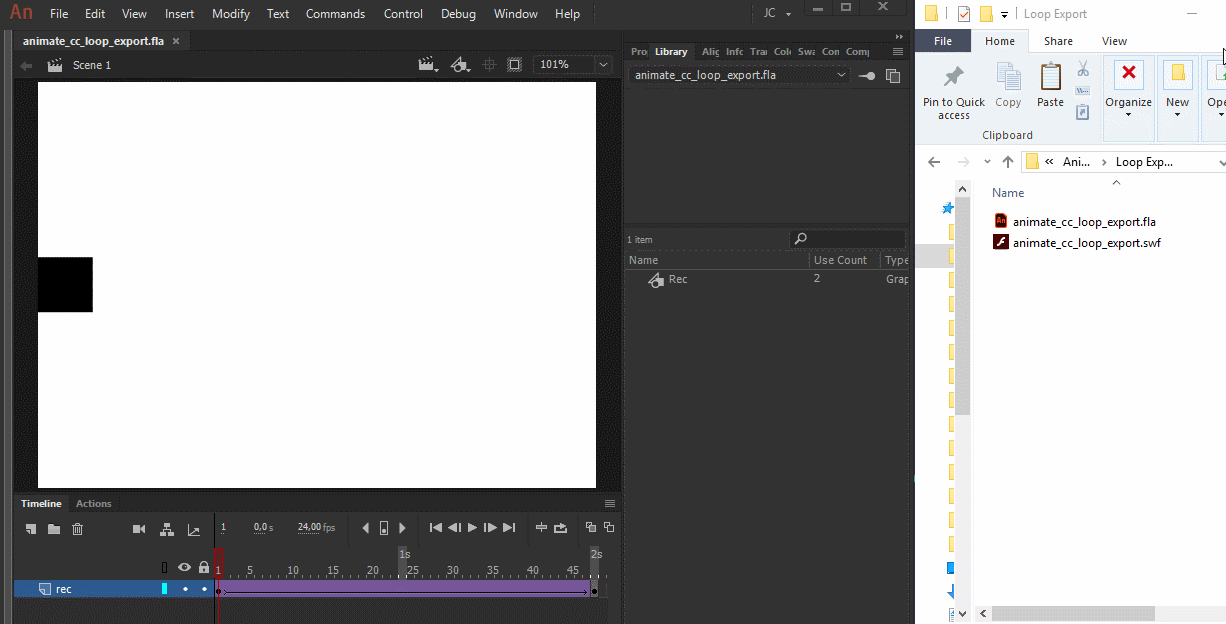Create a new layer in the timeline
Image resolution: width=1226 pixels, height=624 pixels.
pyautogui.click(x=30, y=528)
